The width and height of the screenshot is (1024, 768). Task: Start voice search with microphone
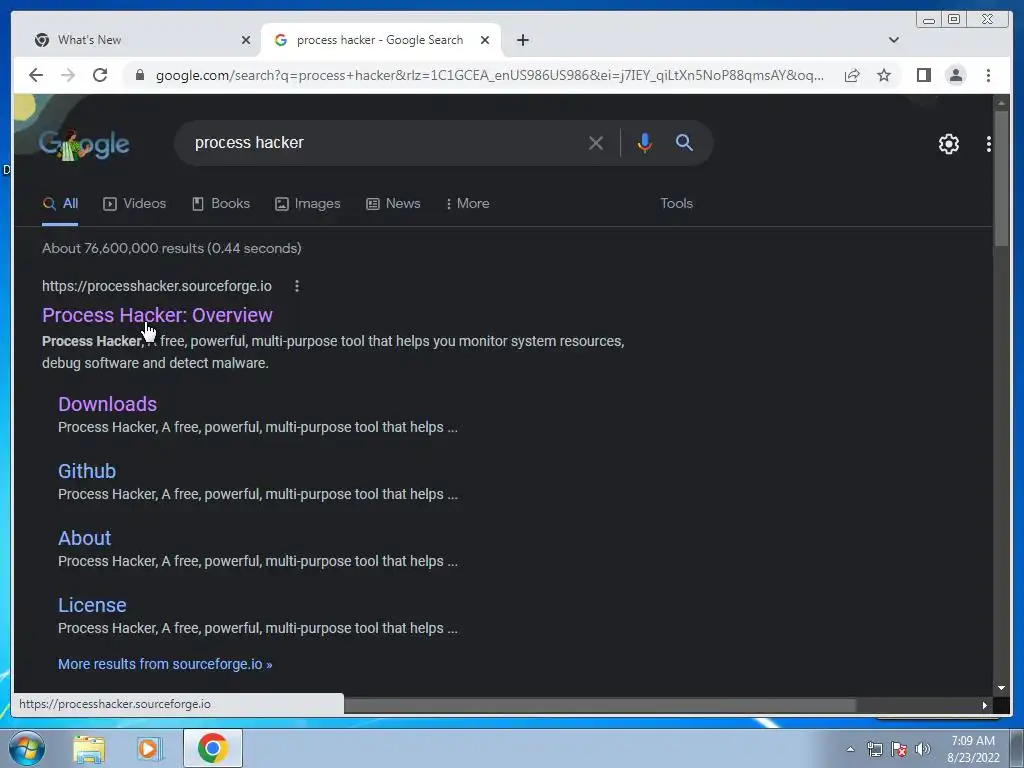click(x=644, y=143)
